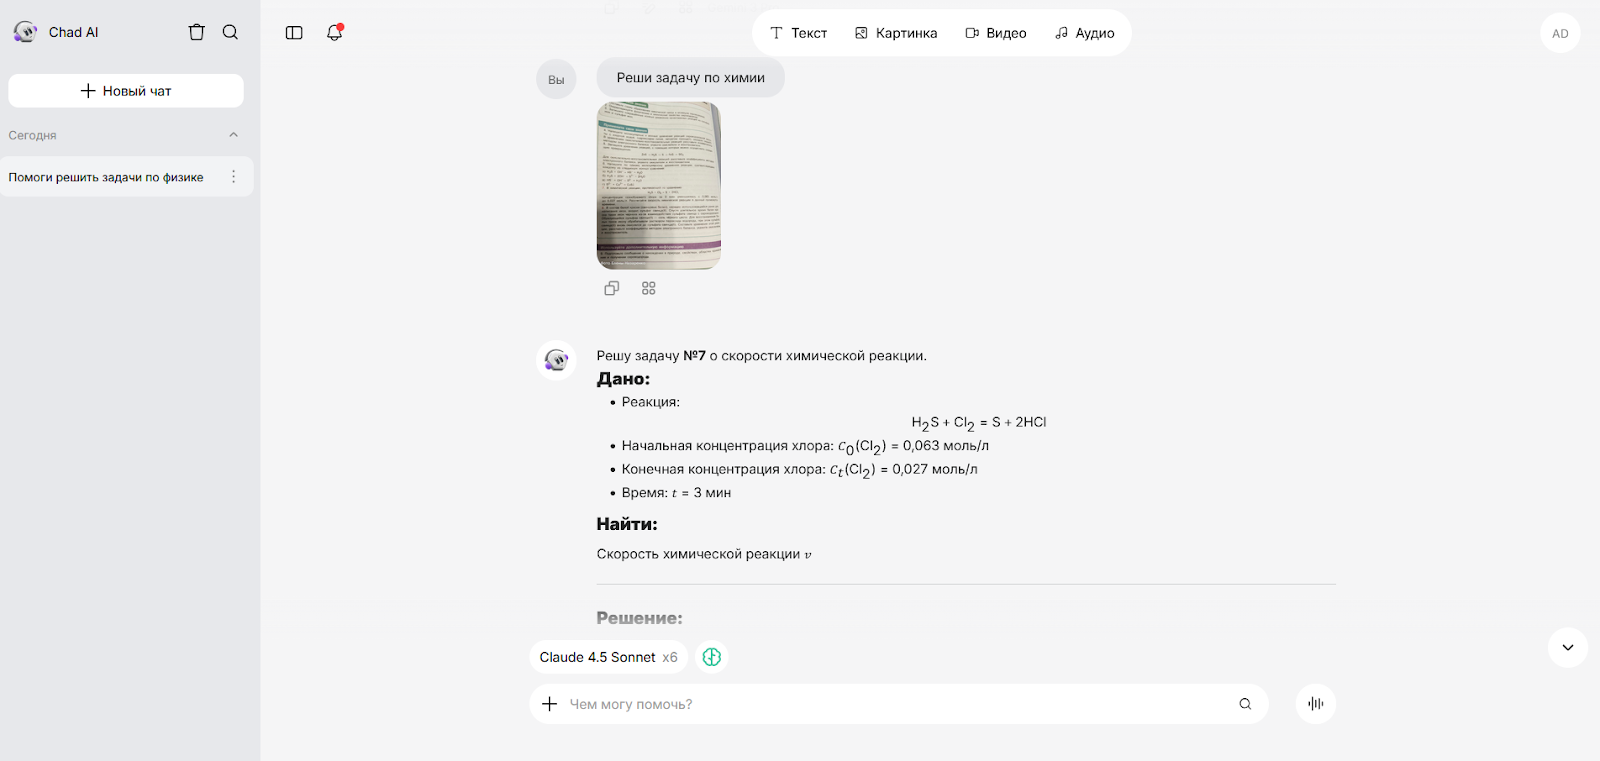Start a new chat with Новый чат

[126, 91]
